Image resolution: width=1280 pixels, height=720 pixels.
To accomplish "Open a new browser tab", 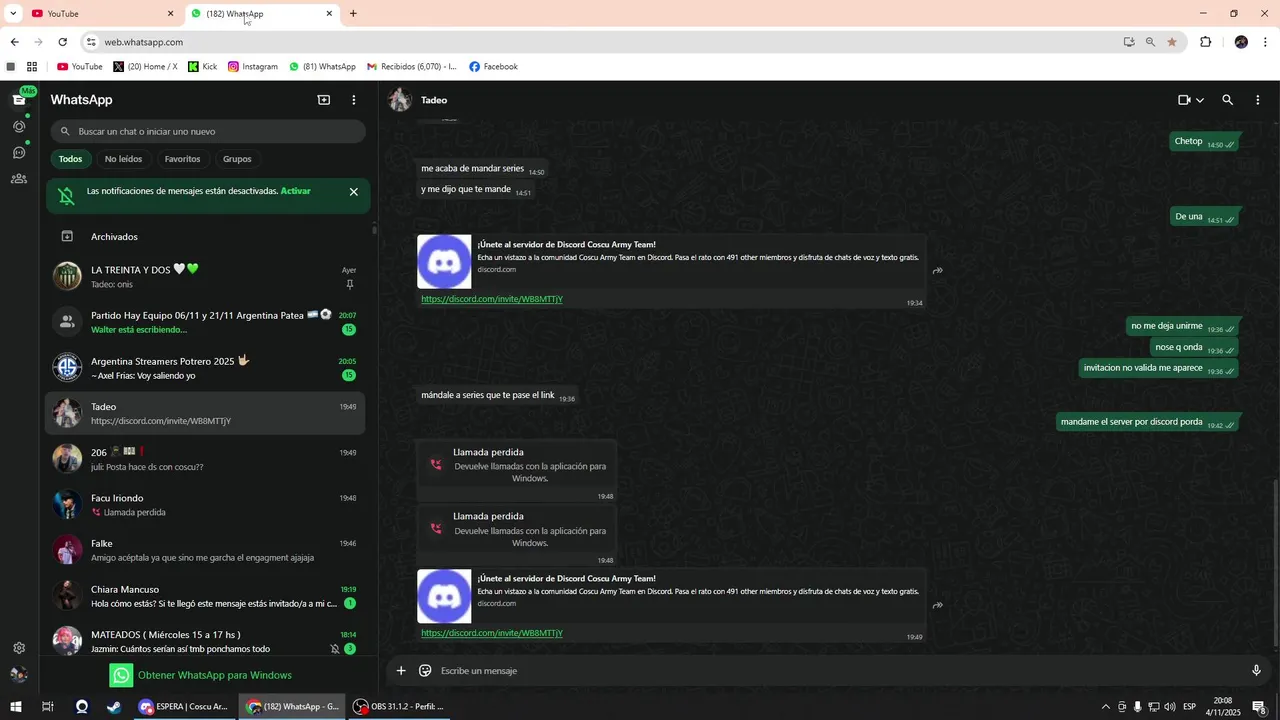I will point(353,14).
